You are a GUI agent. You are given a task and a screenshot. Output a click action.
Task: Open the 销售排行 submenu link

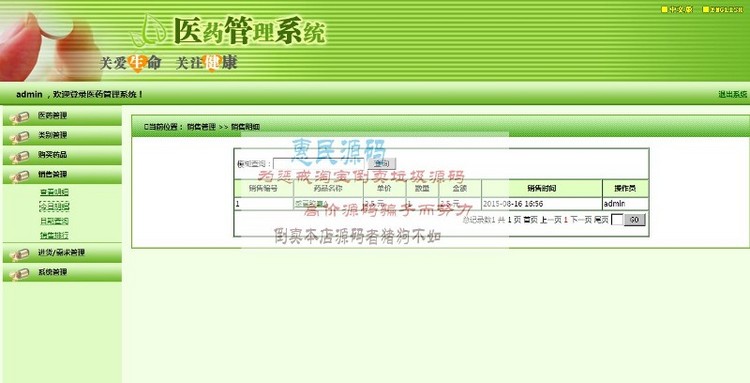pos(55,235)
